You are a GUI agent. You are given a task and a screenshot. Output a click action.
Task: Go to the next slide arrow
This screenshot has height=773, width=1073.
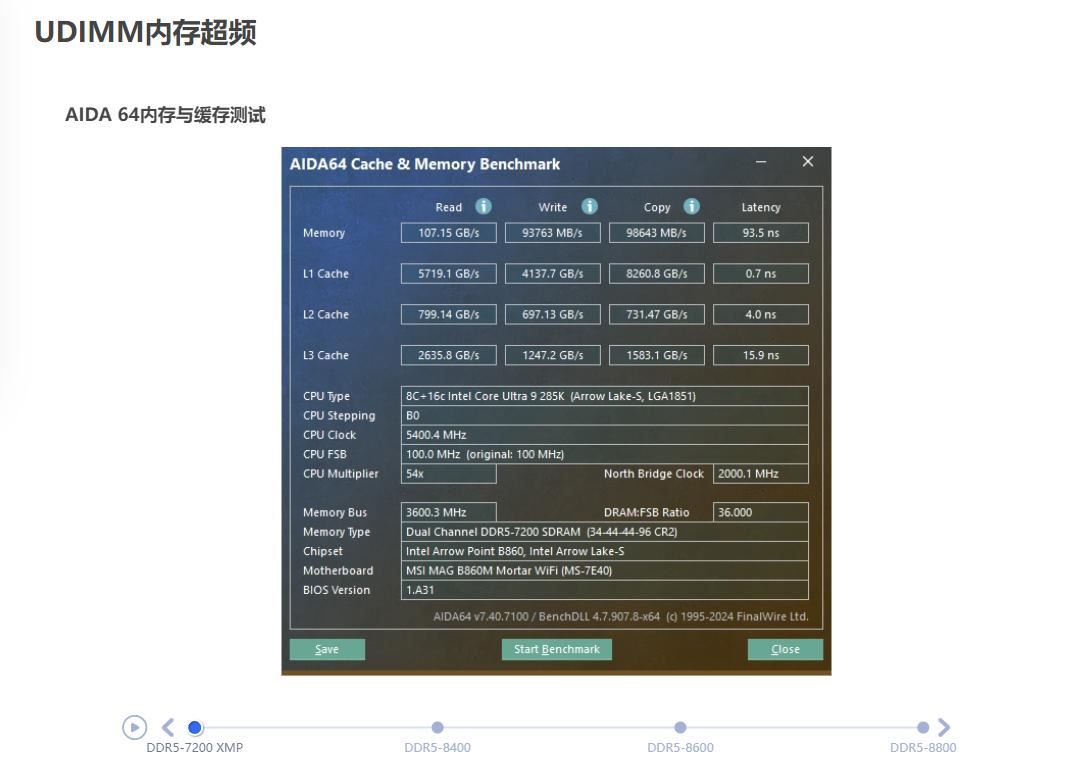coord(943,727)
